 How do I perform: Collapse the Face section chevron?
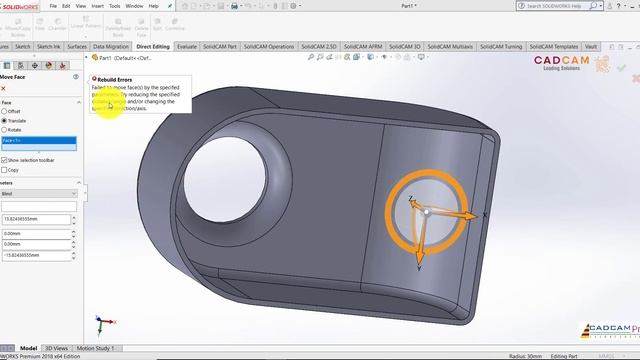point(78,102)
